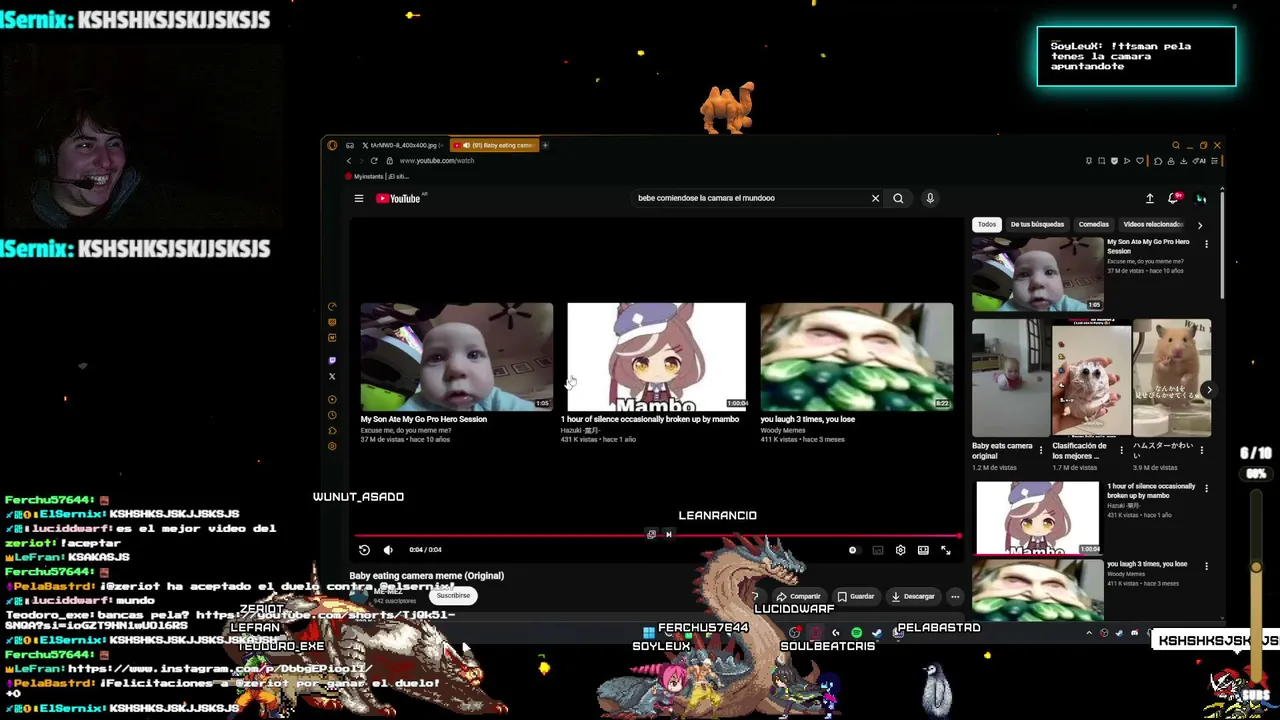Open options for Baby eats camera short

pos(1041,451)
